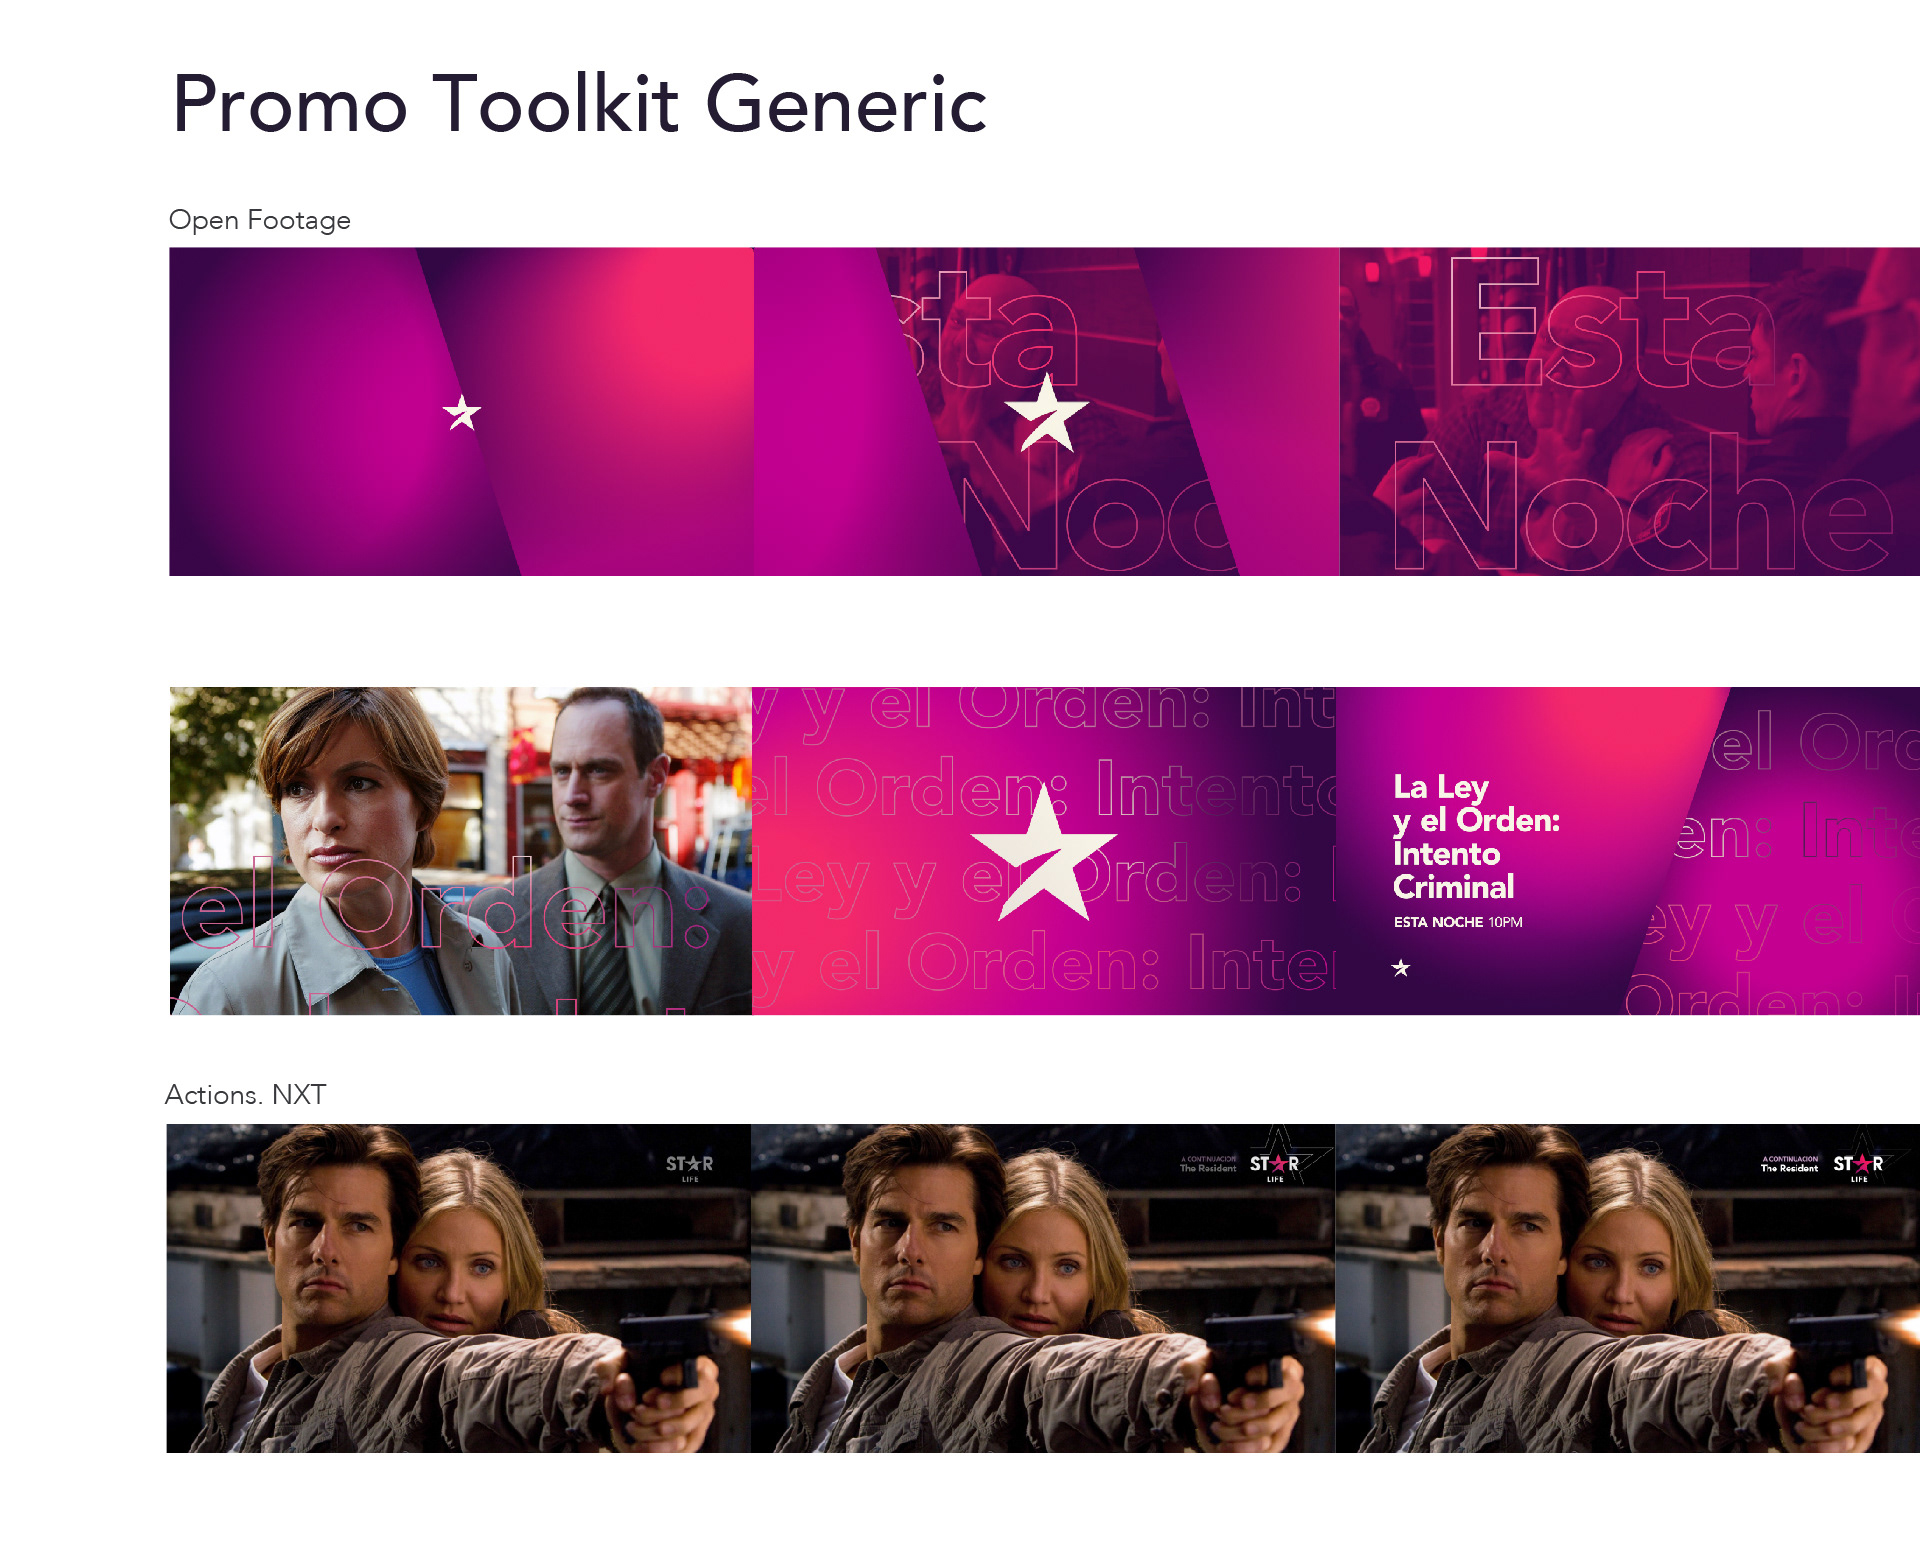Click the small white star in first gradient frame
Screen dimensions: 1920x1556
click(x=462, y=412)
